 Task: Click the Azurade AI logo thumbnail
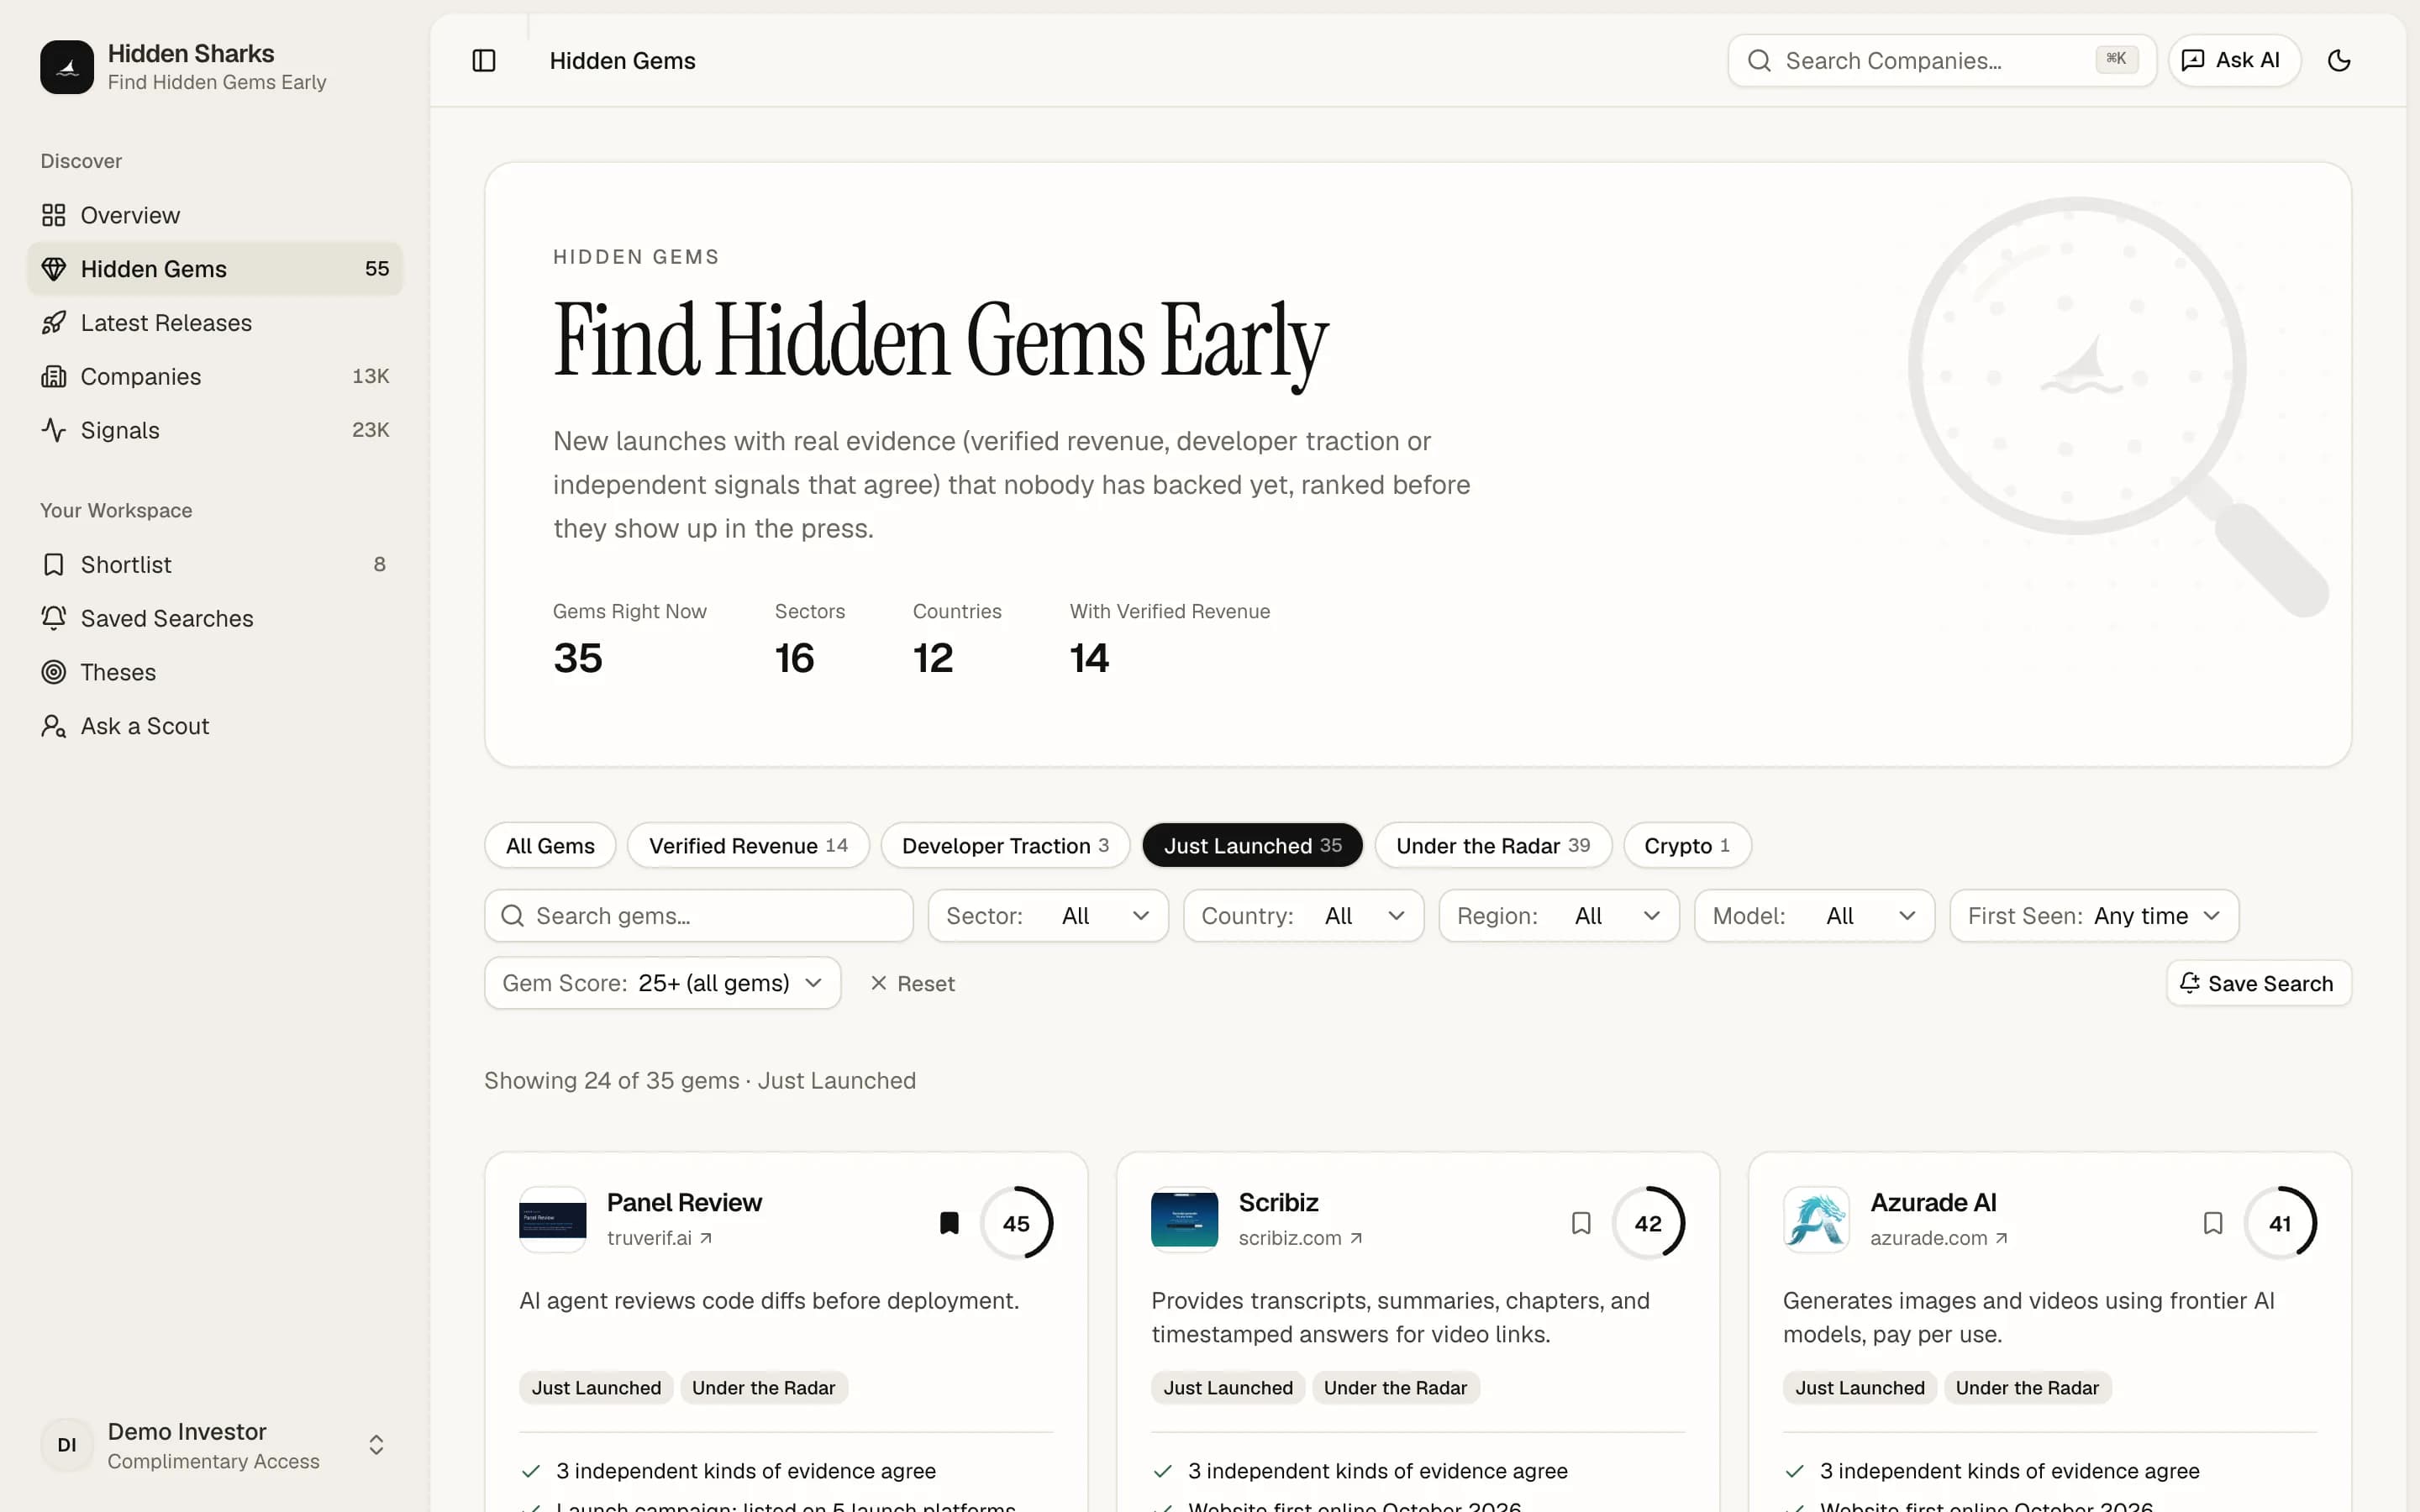(x=1817, y=1220)
